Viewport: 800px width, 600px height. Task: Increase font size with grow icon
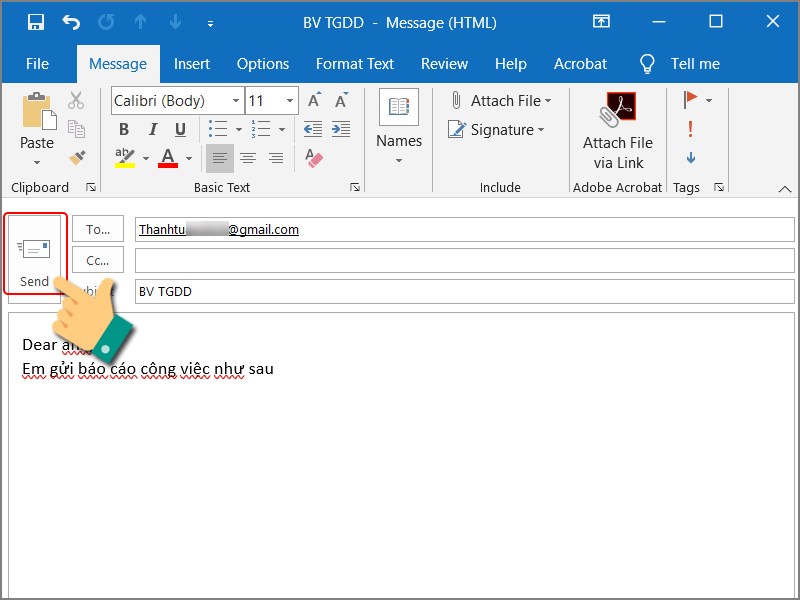pos(314,100)
